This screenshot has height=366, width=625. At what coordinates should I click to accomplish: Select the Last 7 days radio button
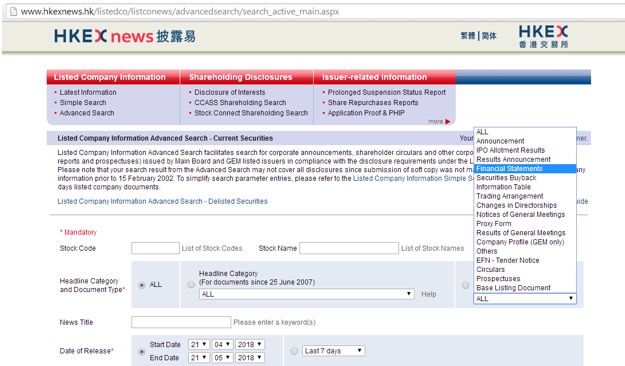[x=294, y=351]
